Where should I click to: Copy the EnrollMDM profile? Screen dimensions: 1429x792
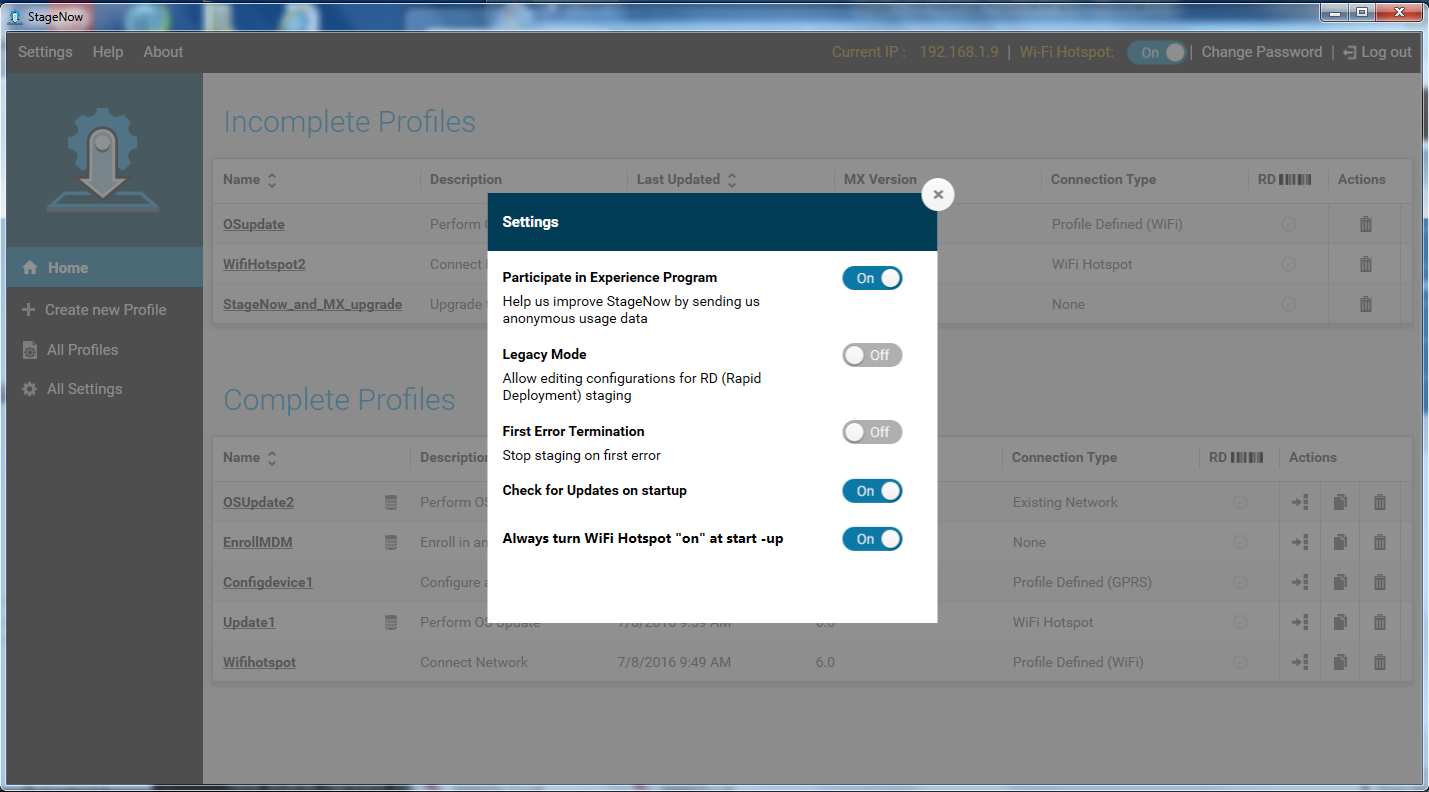1340,542
